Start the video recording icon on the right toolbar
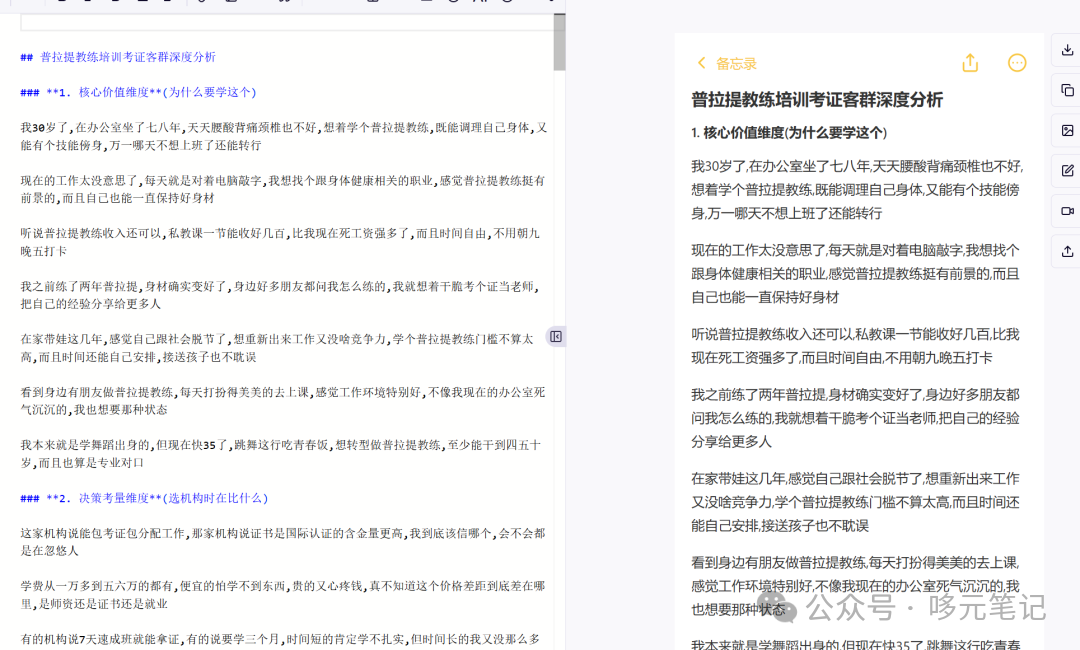This screenshot has width=1080, height=650. (x=1068, y=210)
